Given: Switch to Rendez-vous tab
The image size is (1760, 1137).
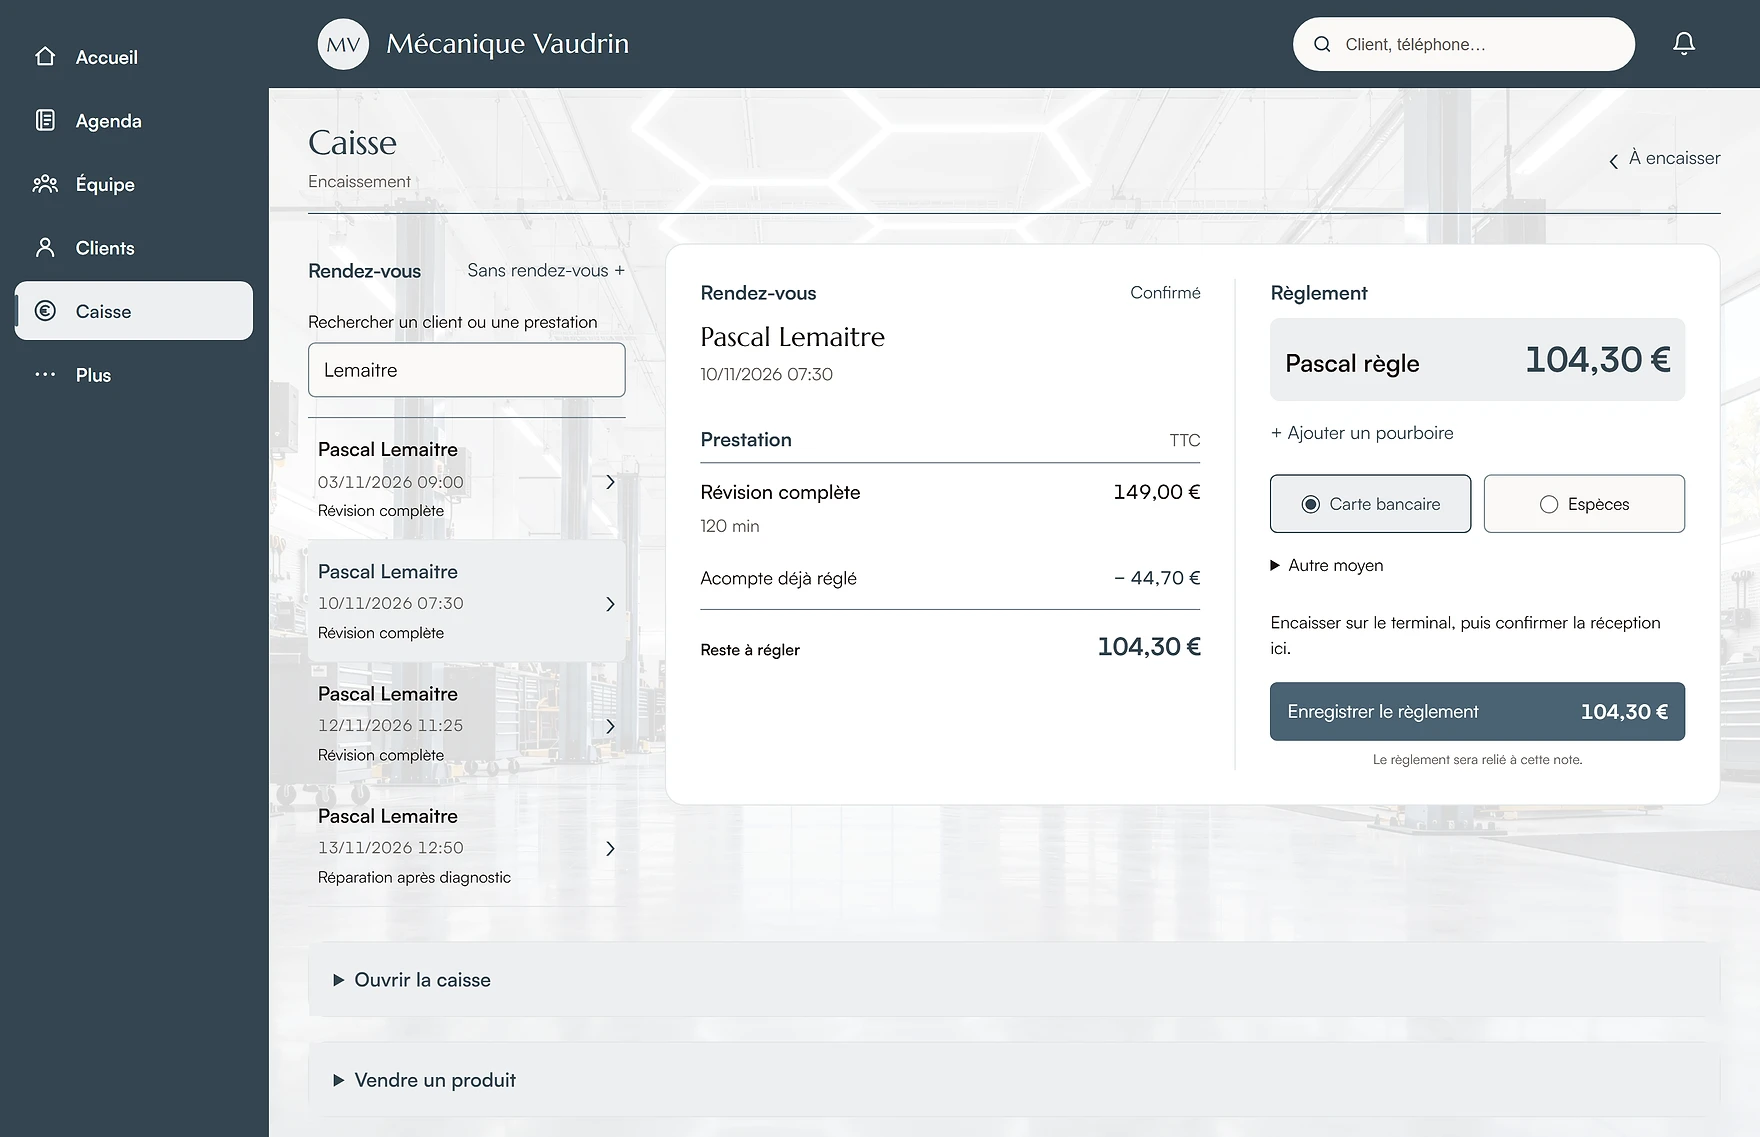Looking at the screenshot, I should tap(364, 271).
